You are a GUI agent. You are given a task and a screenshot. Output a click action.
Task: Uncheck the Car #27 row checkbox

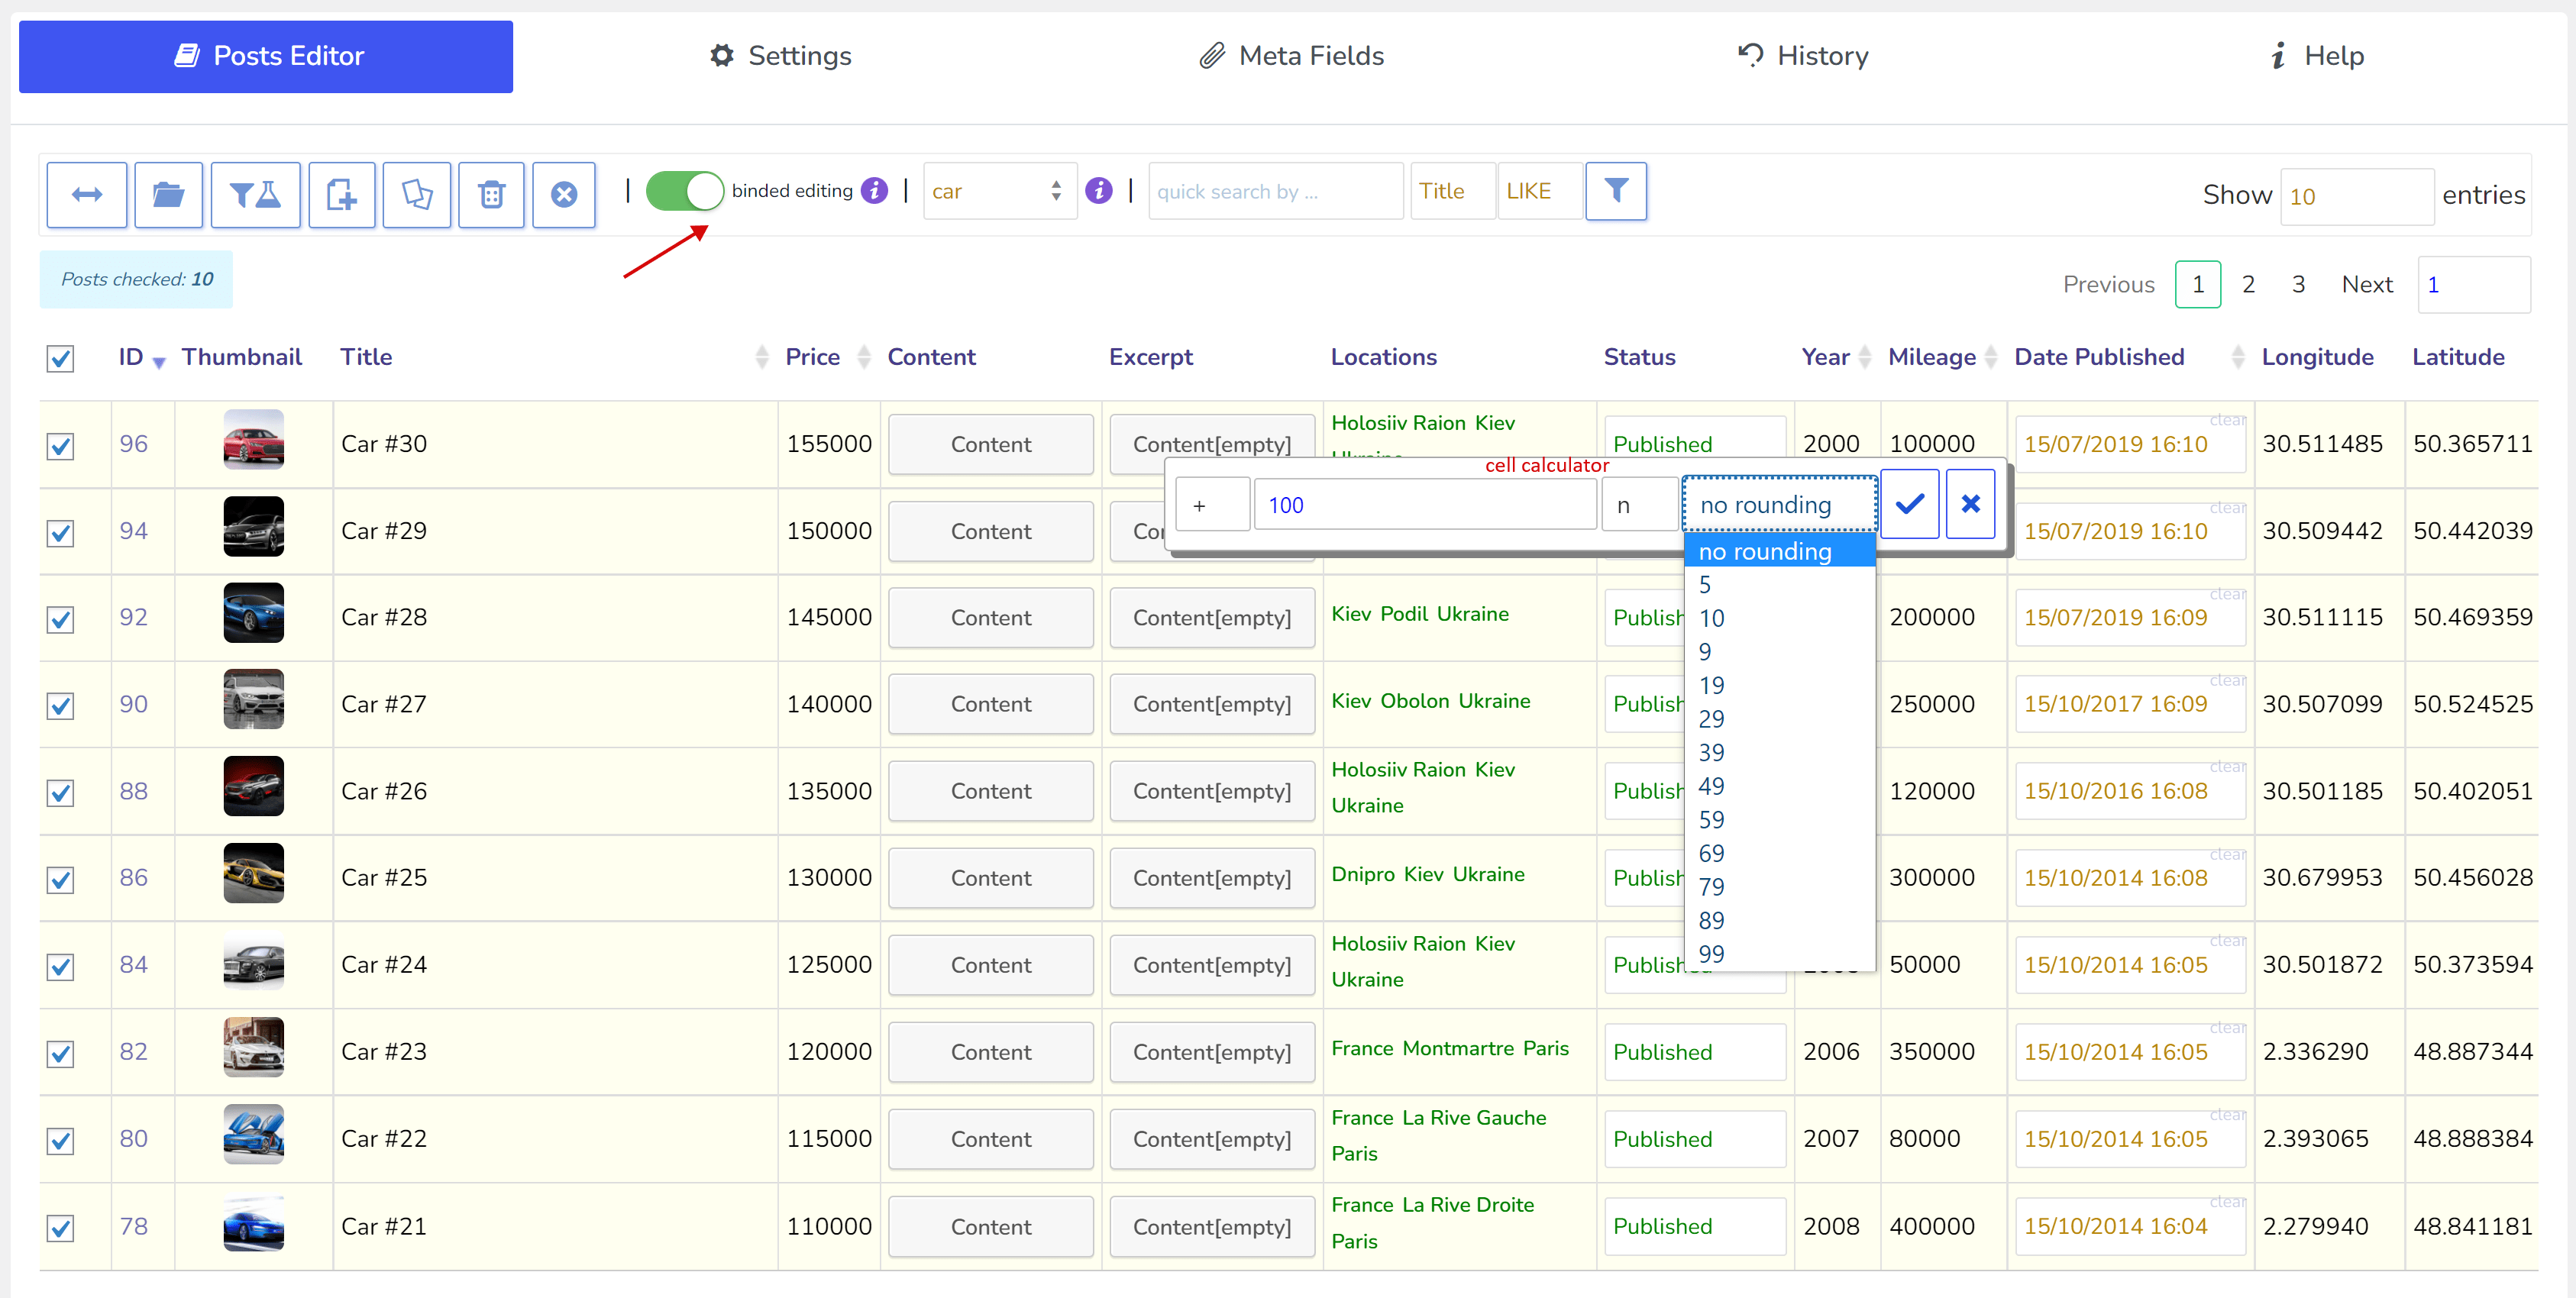pos(60,705)
